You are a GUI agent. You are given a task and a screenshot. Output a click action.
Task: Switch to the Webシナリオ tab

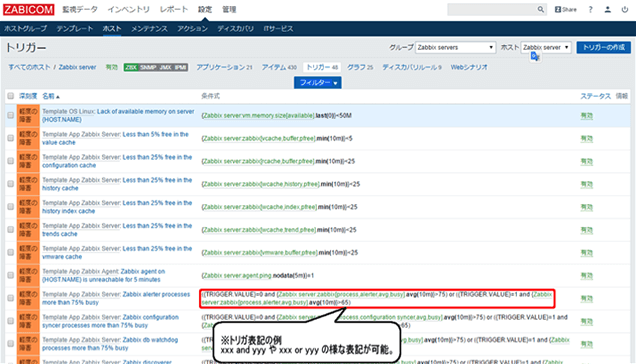pos(469,67)
